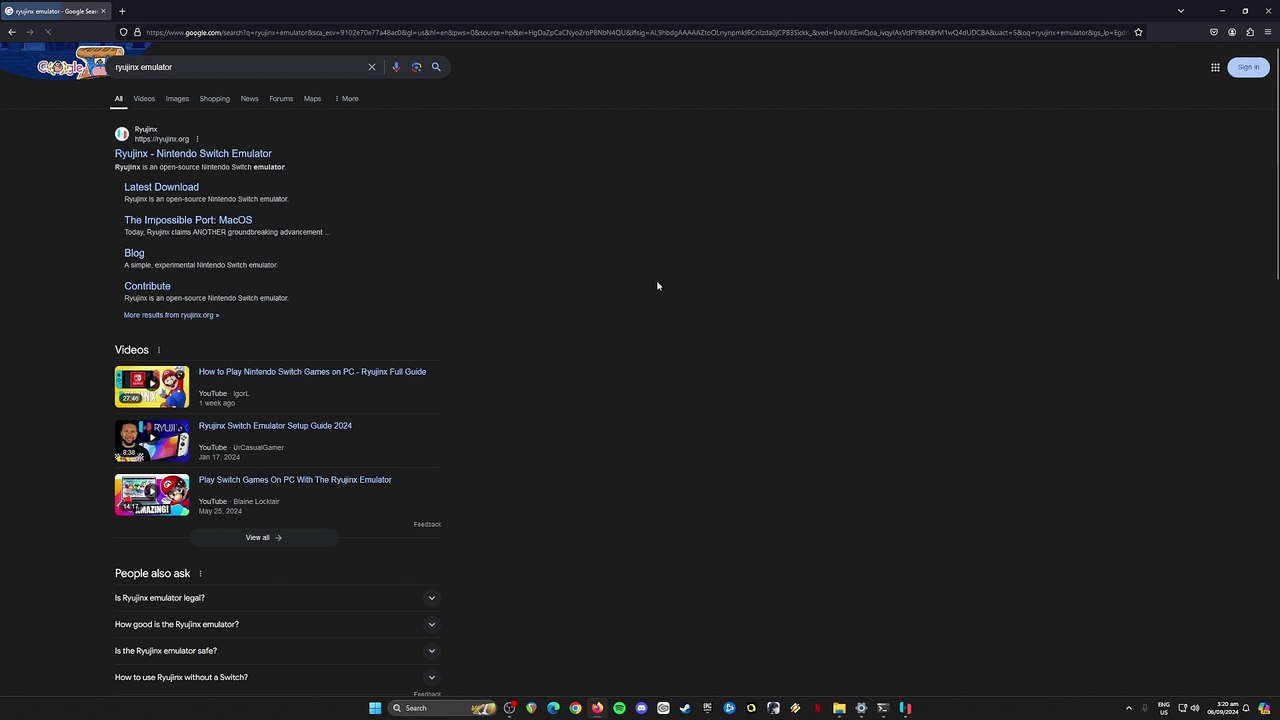Open Videos section options menu
1280x720 pixels.
(x=158, y=350)
